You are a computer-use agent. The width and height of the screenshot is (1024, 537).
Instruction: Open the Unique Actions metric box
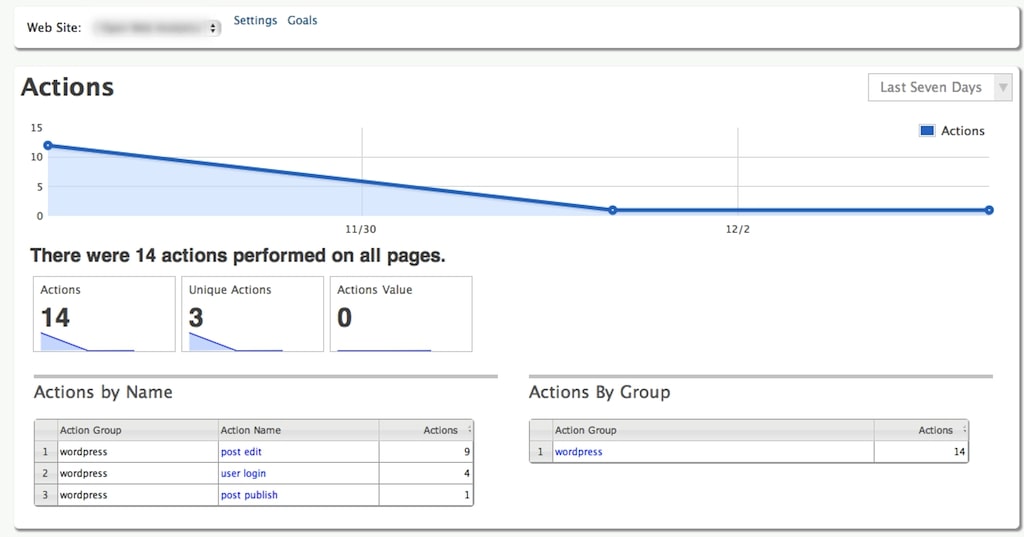pos(253,314)
